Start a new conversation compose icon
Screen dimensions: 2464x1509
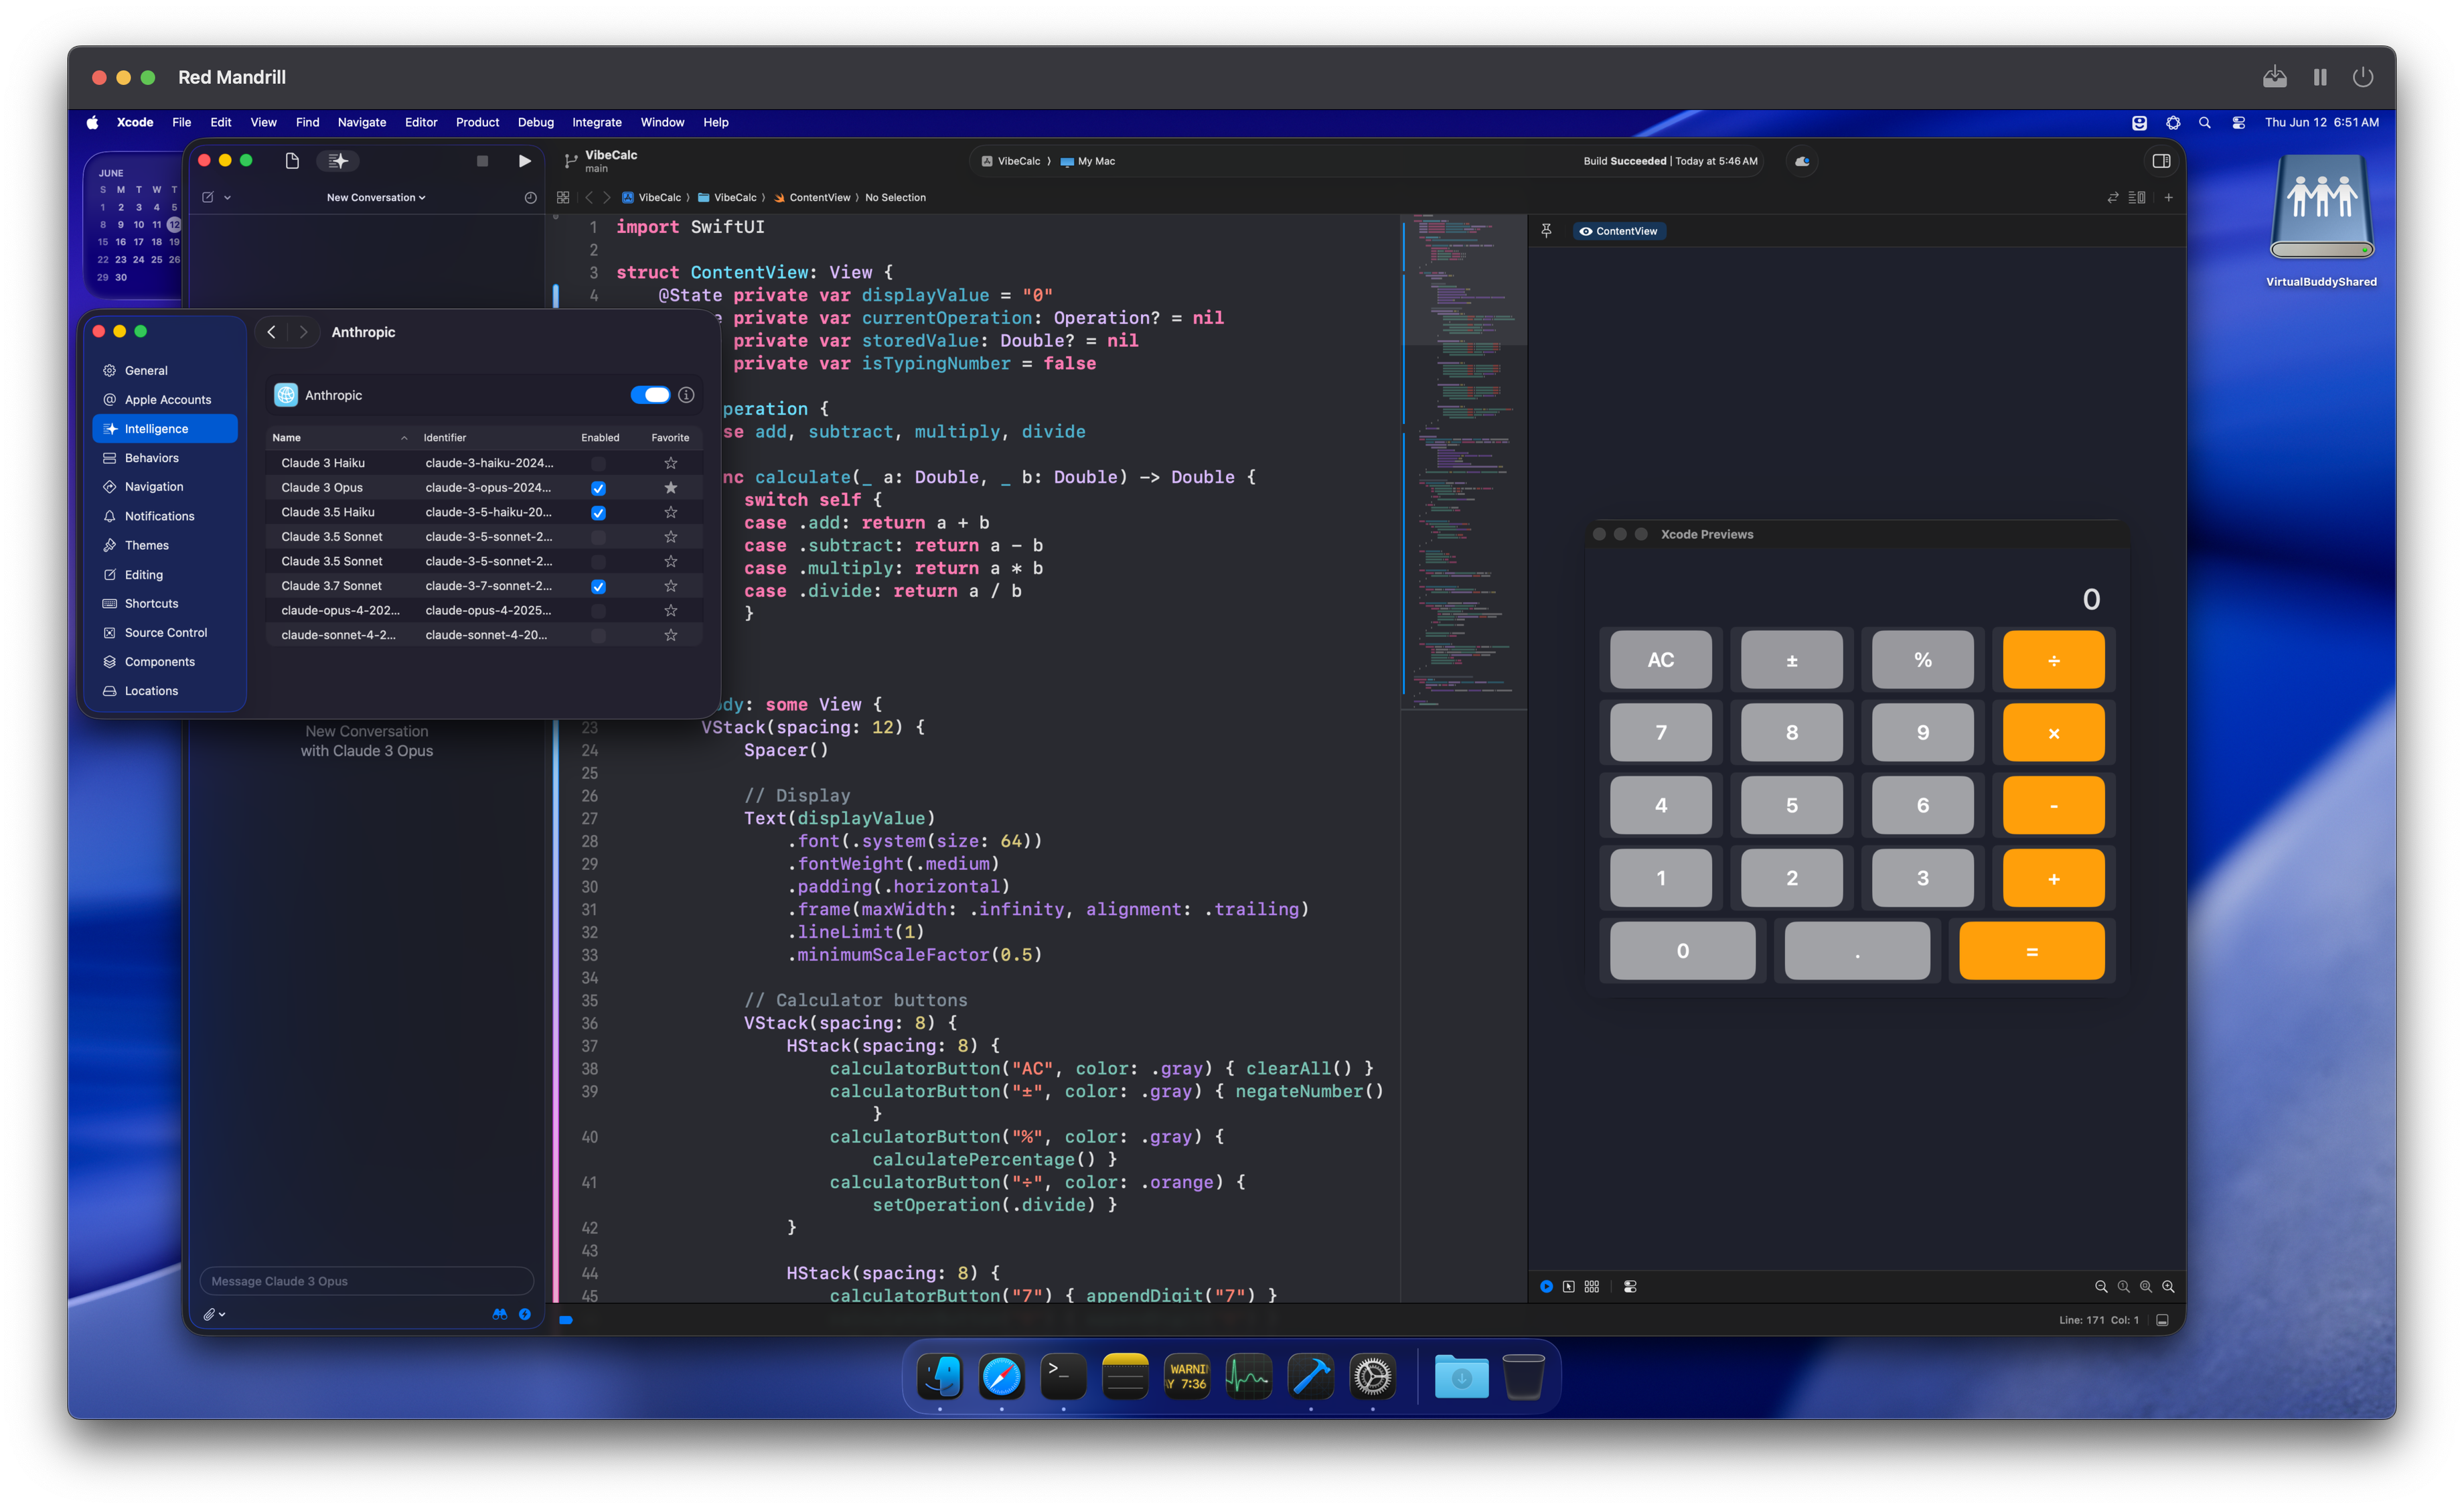click(x=208, y=197)
